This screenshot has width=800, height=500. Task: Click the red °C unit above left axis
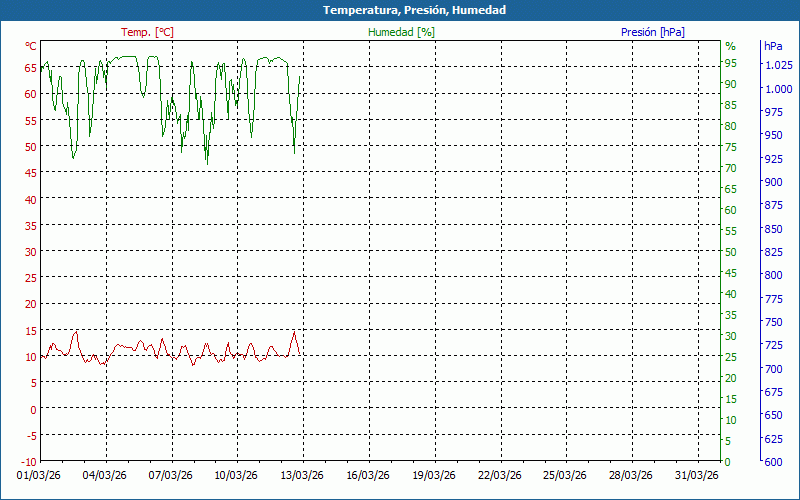31,46
